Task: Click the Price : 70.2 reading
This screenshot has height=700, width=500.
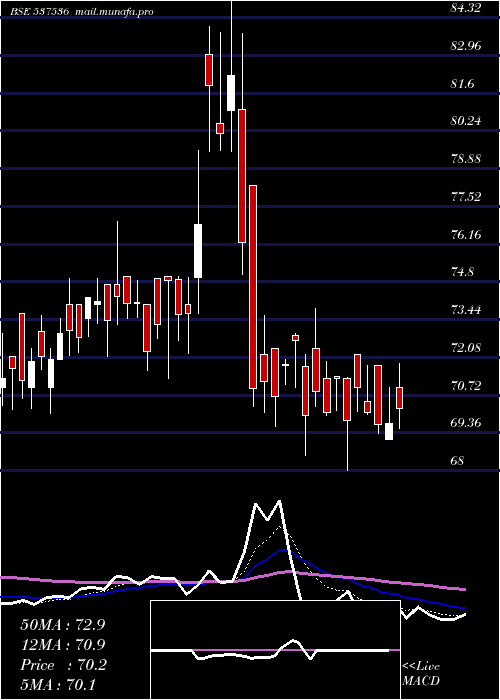Action: click(x=63, y=665)
